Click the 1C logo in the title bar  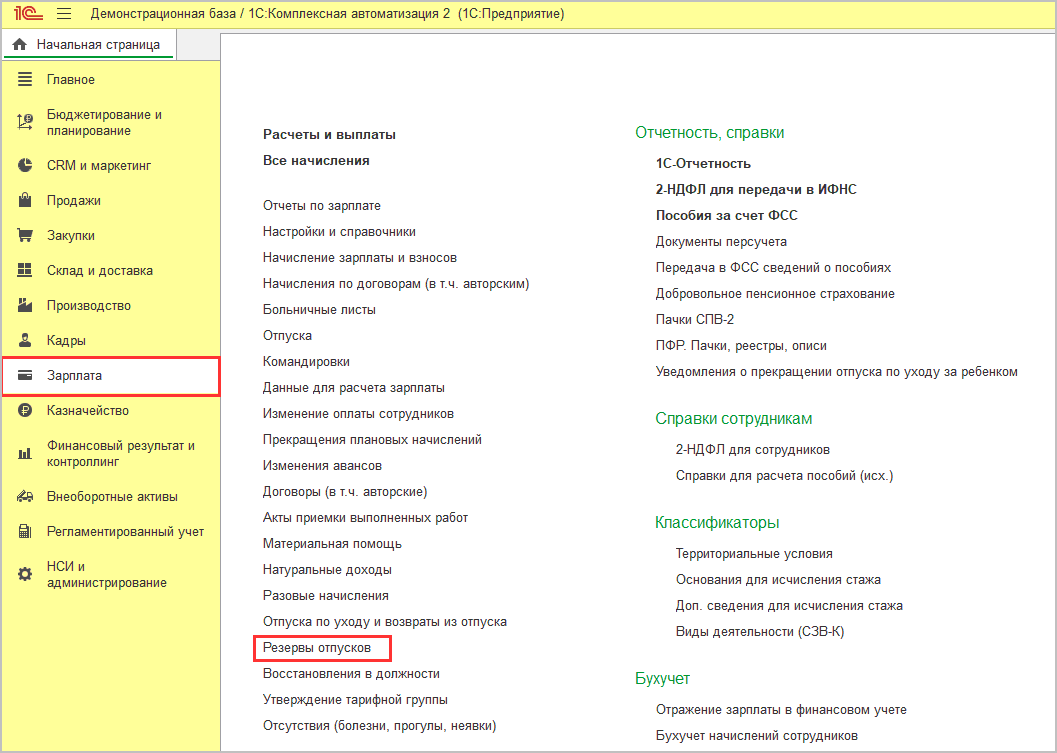(28, 14)
